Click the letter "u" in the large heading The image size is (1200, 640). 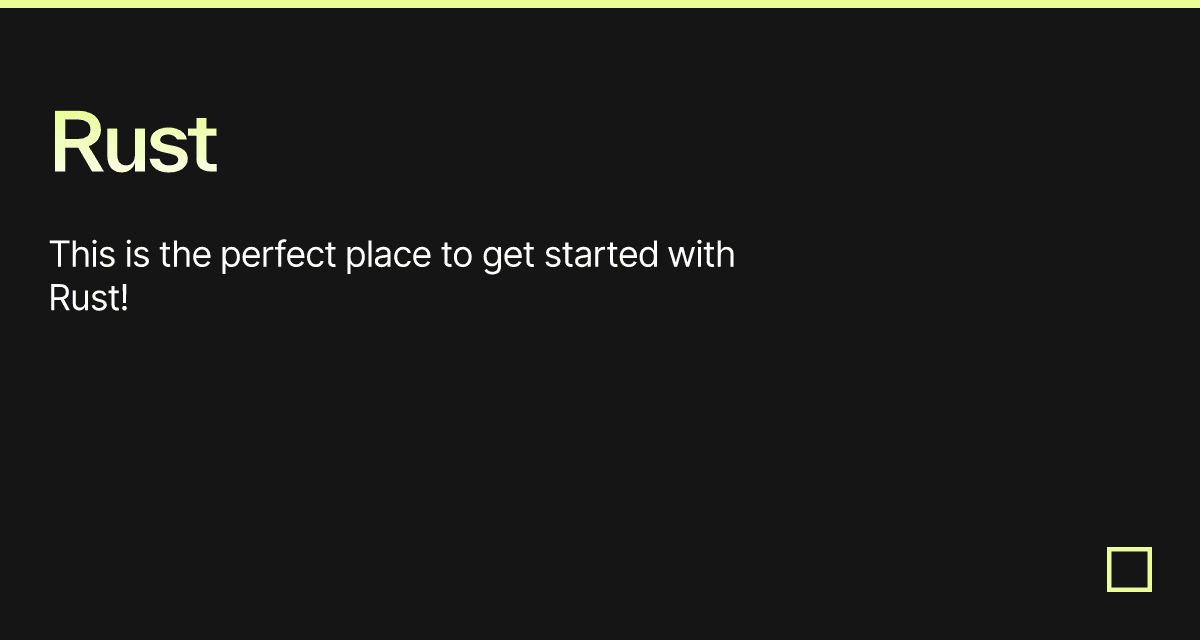(x=121, y=150)
